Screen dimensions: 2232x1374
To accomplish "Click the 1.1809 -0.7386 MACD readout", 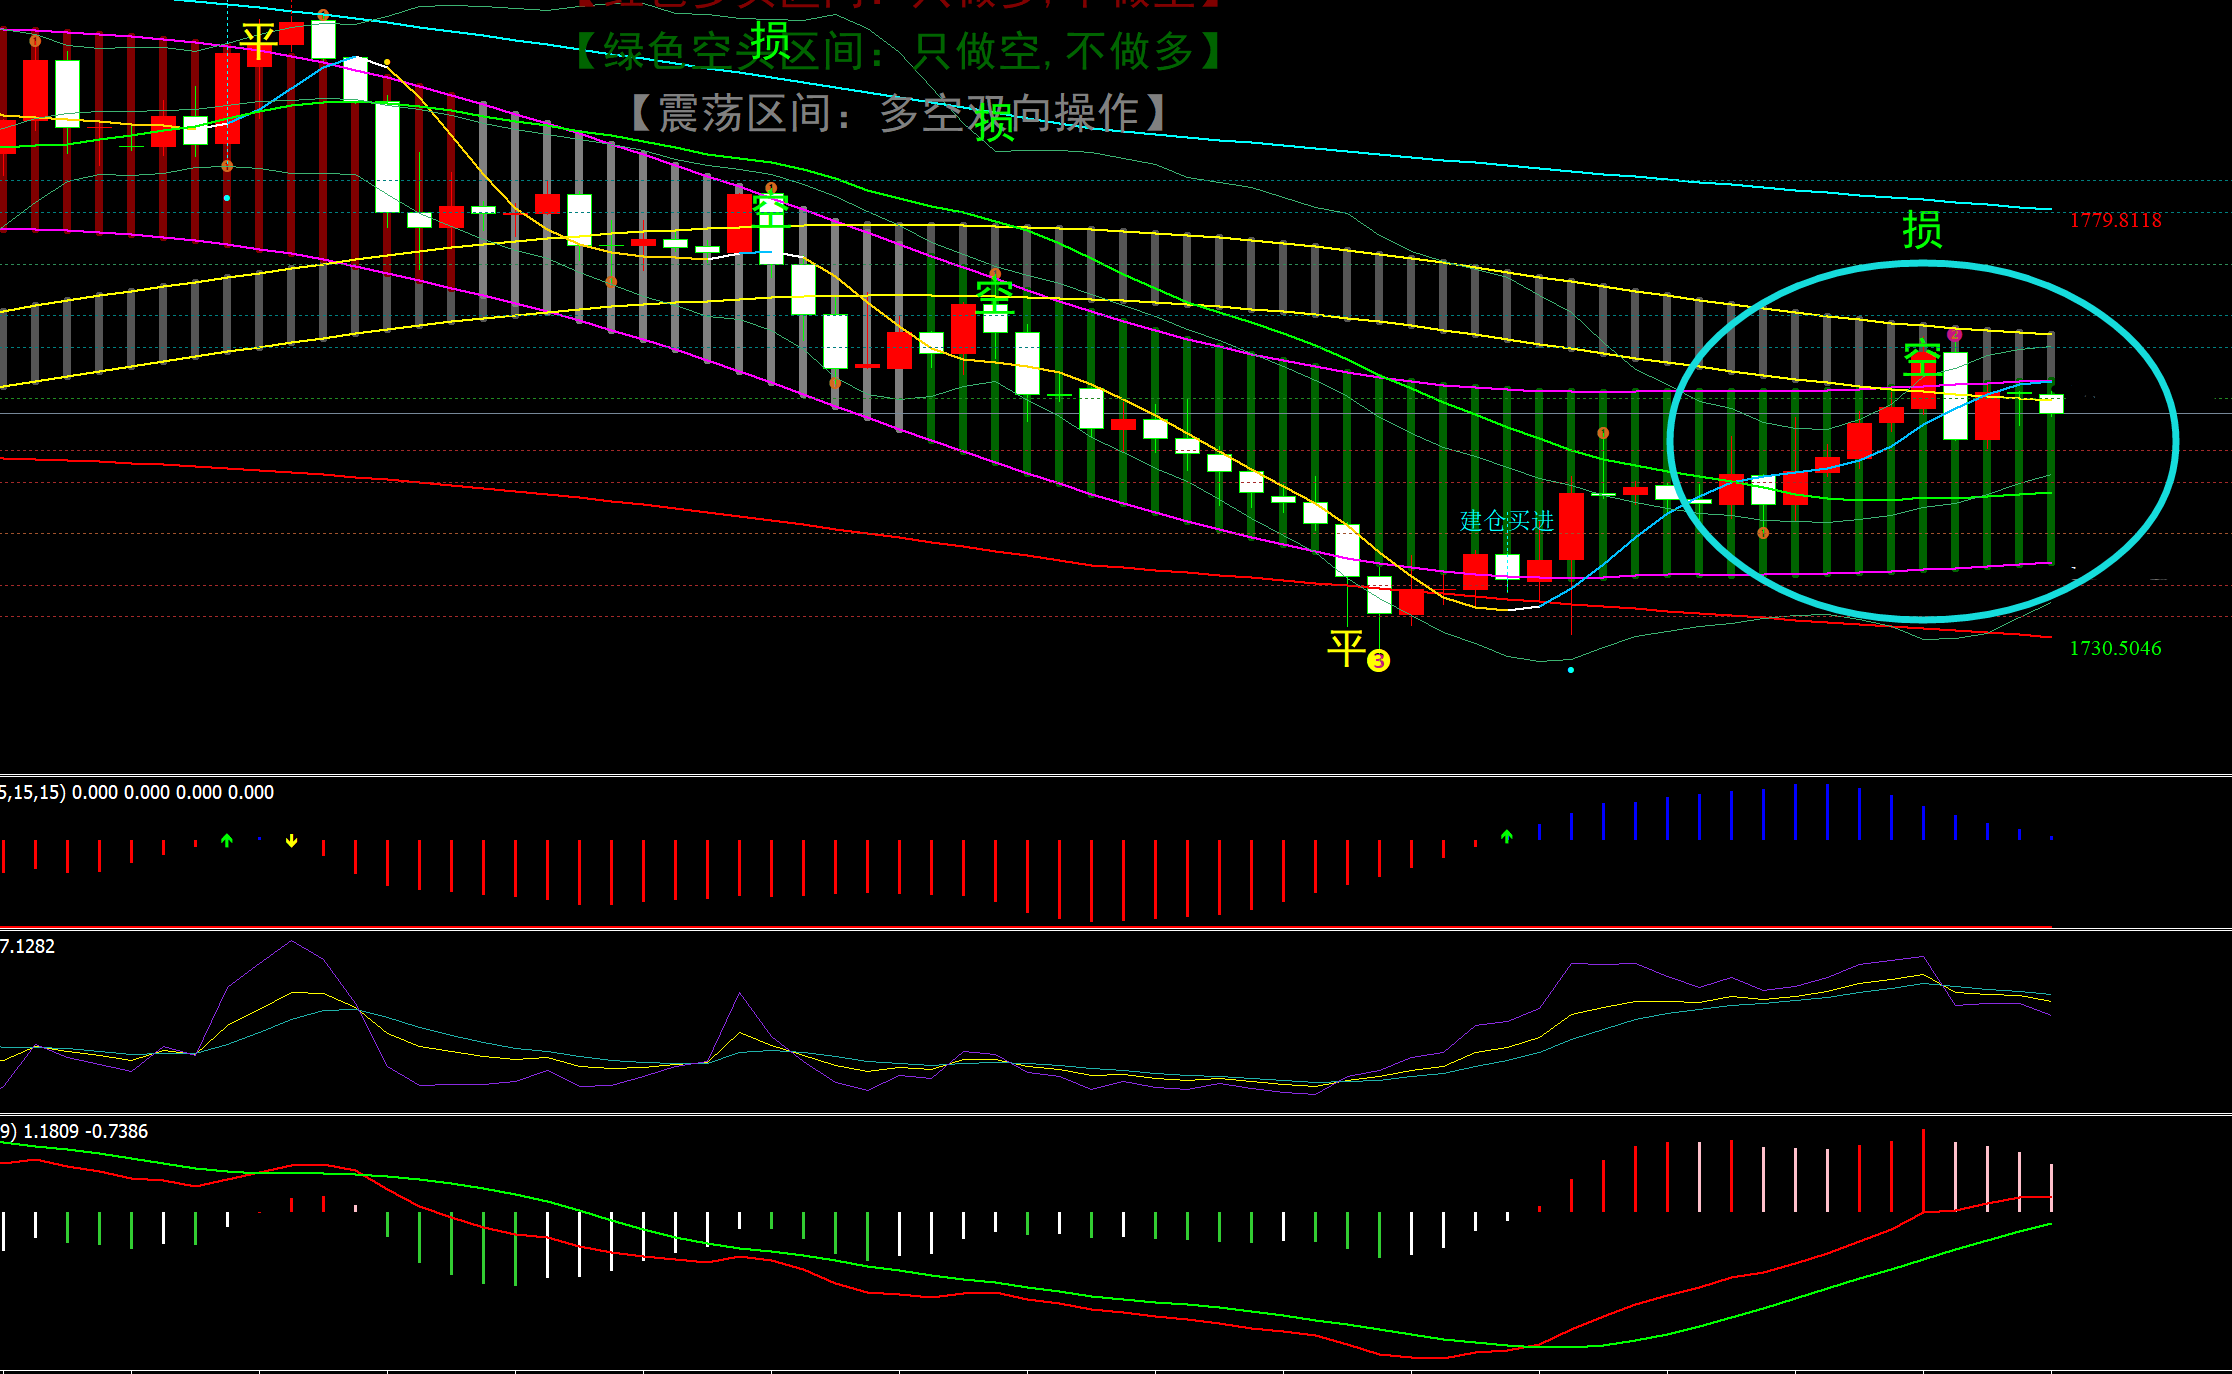I will click(x=85, y=1132).
